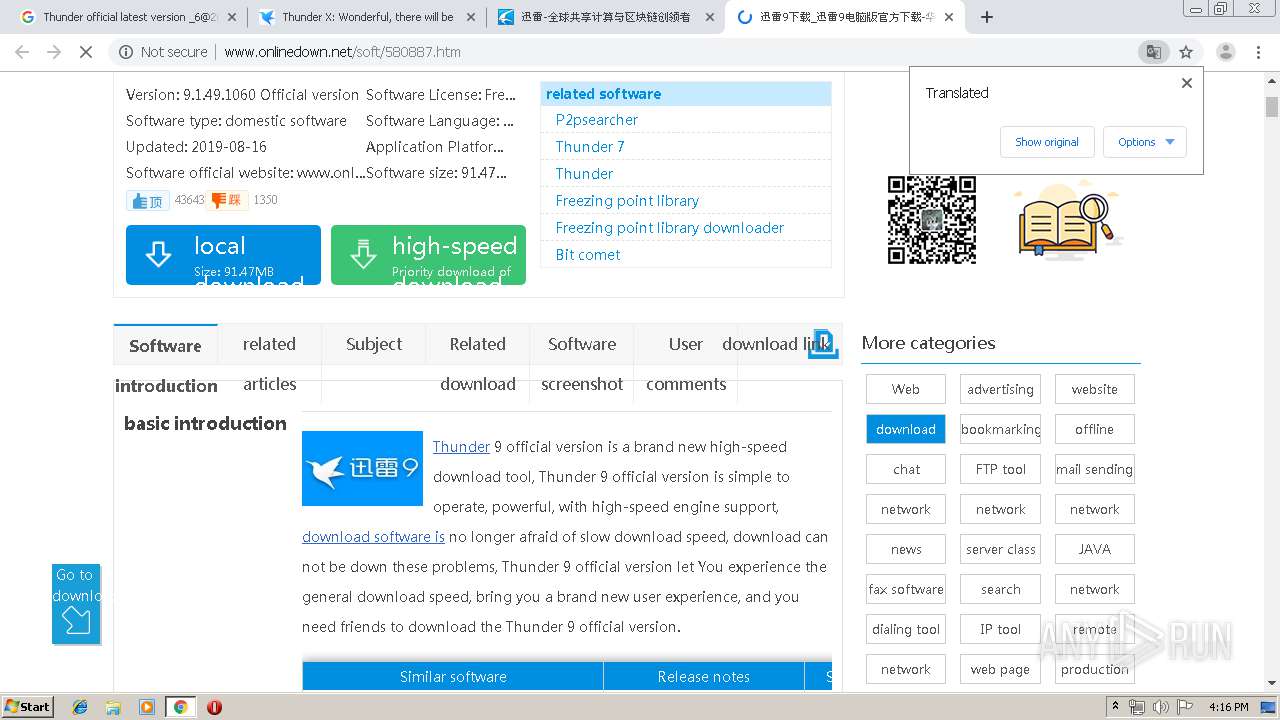This screenshot has height=720, width=1280.
Task: Launch Internet Explorer from taskbar
Action: 81,707
